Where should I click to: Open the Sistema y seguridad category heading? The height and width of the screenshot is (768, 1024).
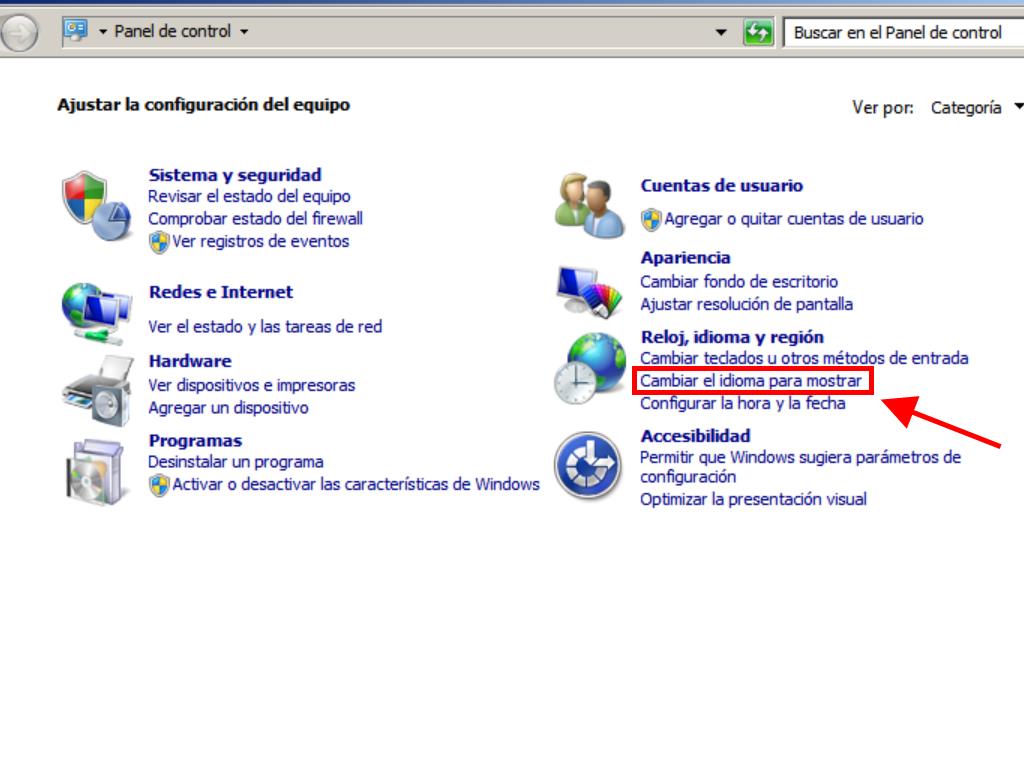(235, 175)
